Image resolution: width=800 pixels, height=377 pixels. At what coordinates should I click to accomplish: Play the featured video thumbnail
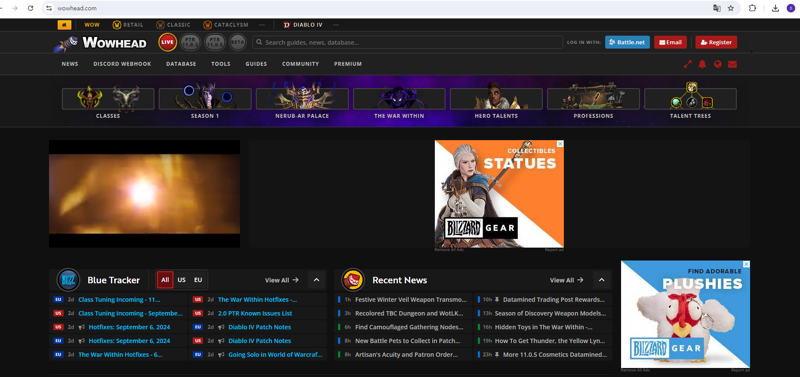point(144,194)
